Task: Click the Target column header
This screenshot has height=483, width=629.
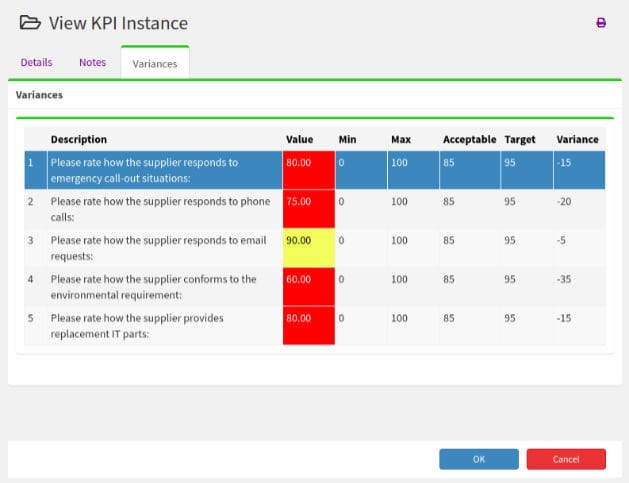Action: tap(520, 139)
